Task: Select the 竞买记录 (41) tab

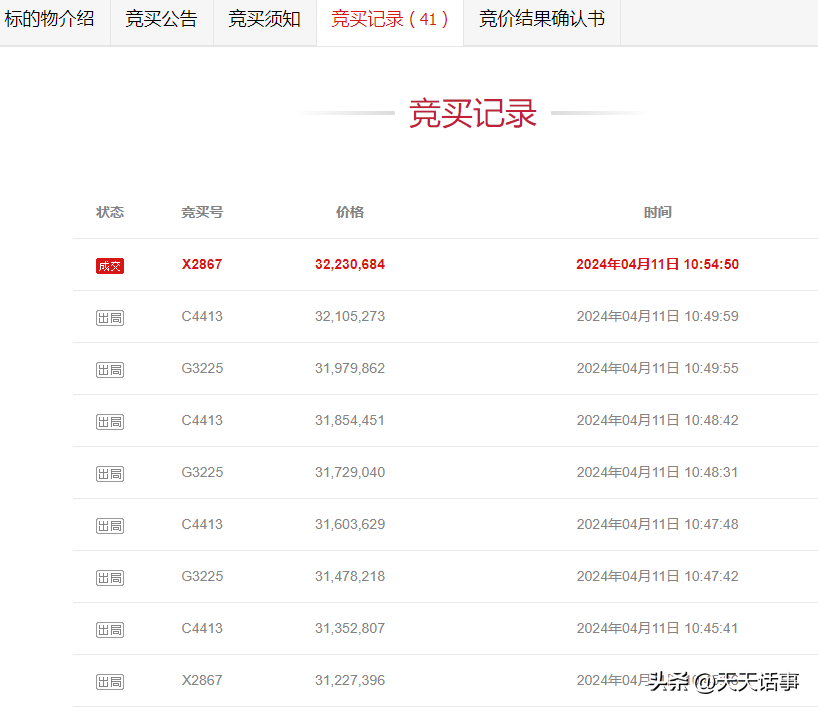Action: 389,19
